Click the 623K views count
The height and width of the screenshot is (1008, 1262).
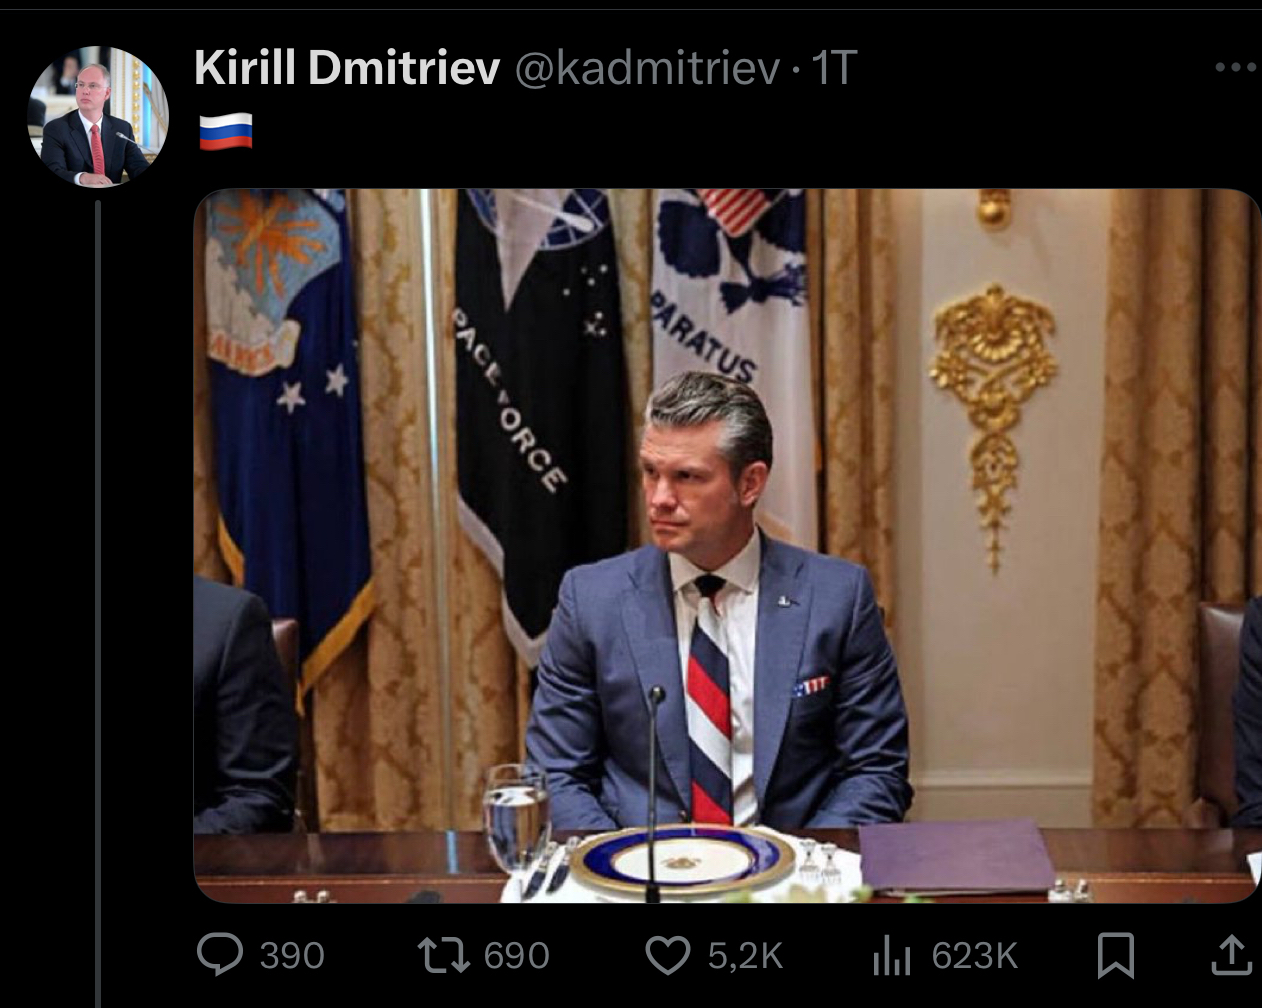tap(974, 955)
